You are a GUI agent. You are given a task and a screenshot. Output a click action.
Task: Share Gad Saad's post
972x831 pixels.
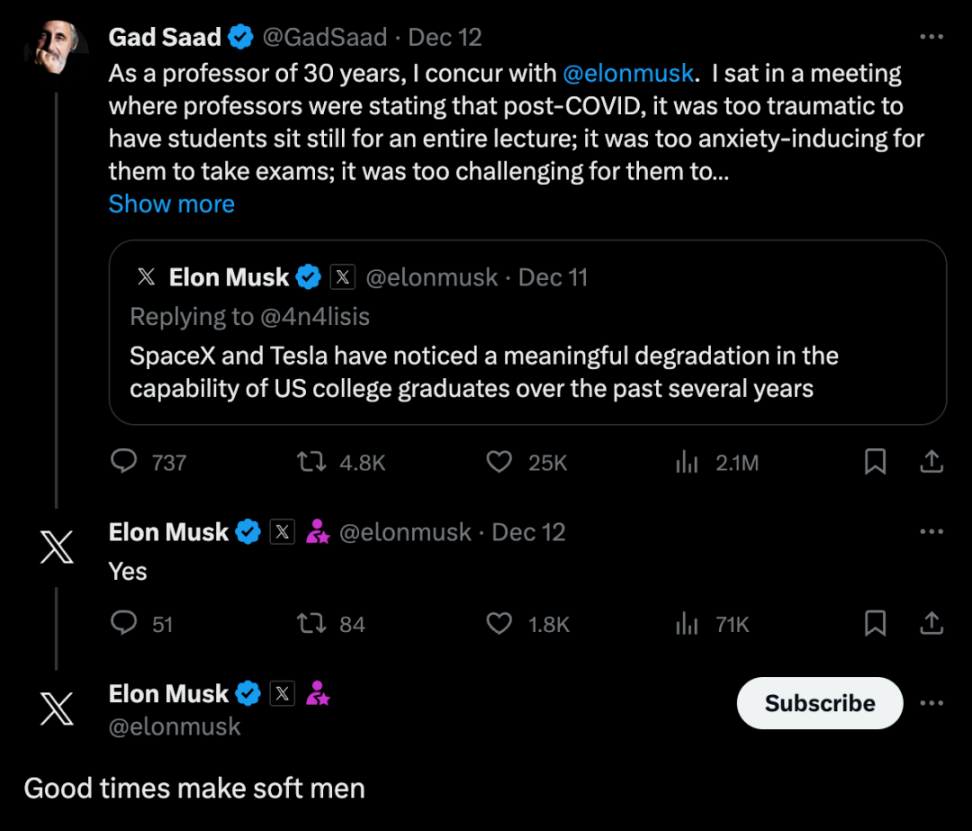click(x=931, y=461)
